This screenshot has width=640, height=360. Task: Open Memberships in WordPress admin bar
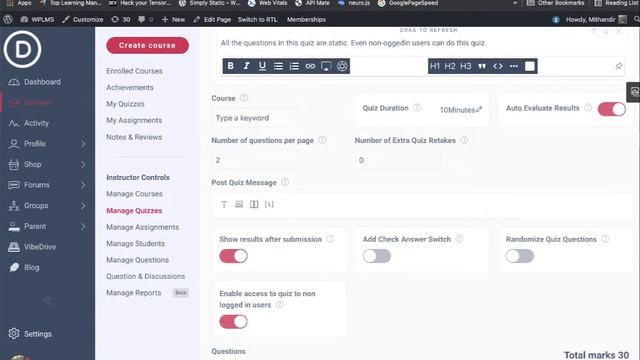[306, 19]
